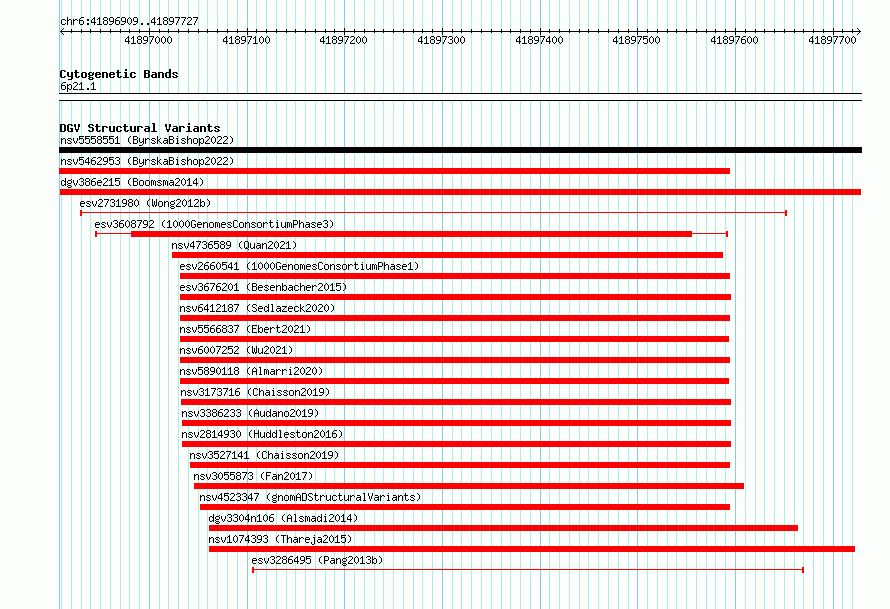
Task: Click the red nsv4736589 variant bar
Action: (x=447, y=255)
